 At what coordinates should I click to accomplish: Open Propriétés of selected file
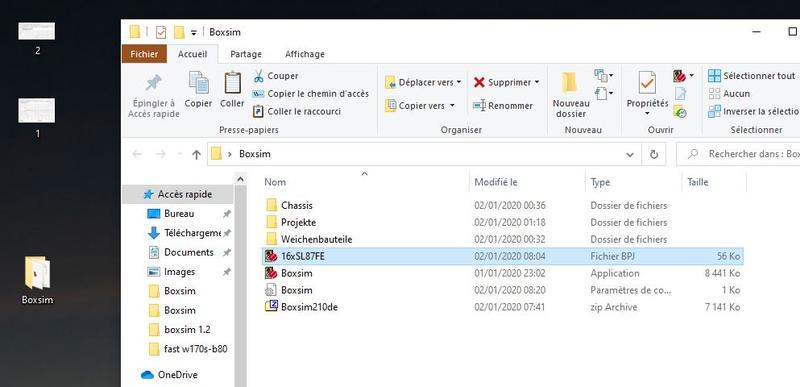[x=647, y=94]
